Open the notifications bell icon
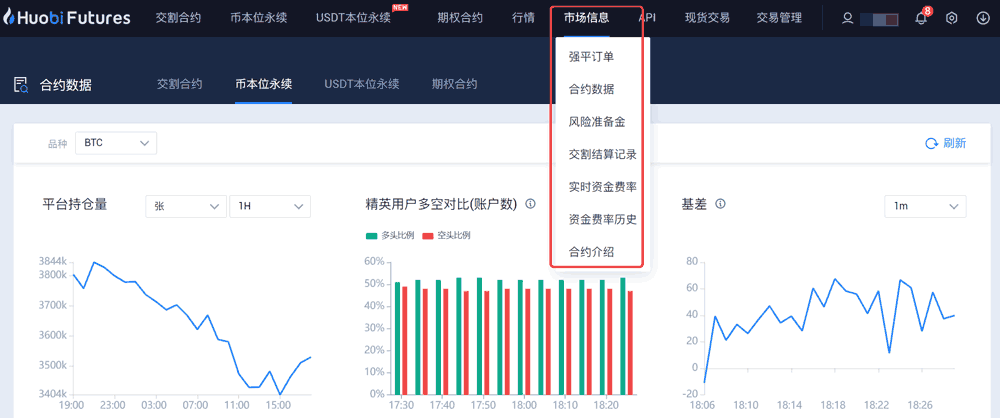The width and height of the screenshot is (1000, 418). point(921,18)
